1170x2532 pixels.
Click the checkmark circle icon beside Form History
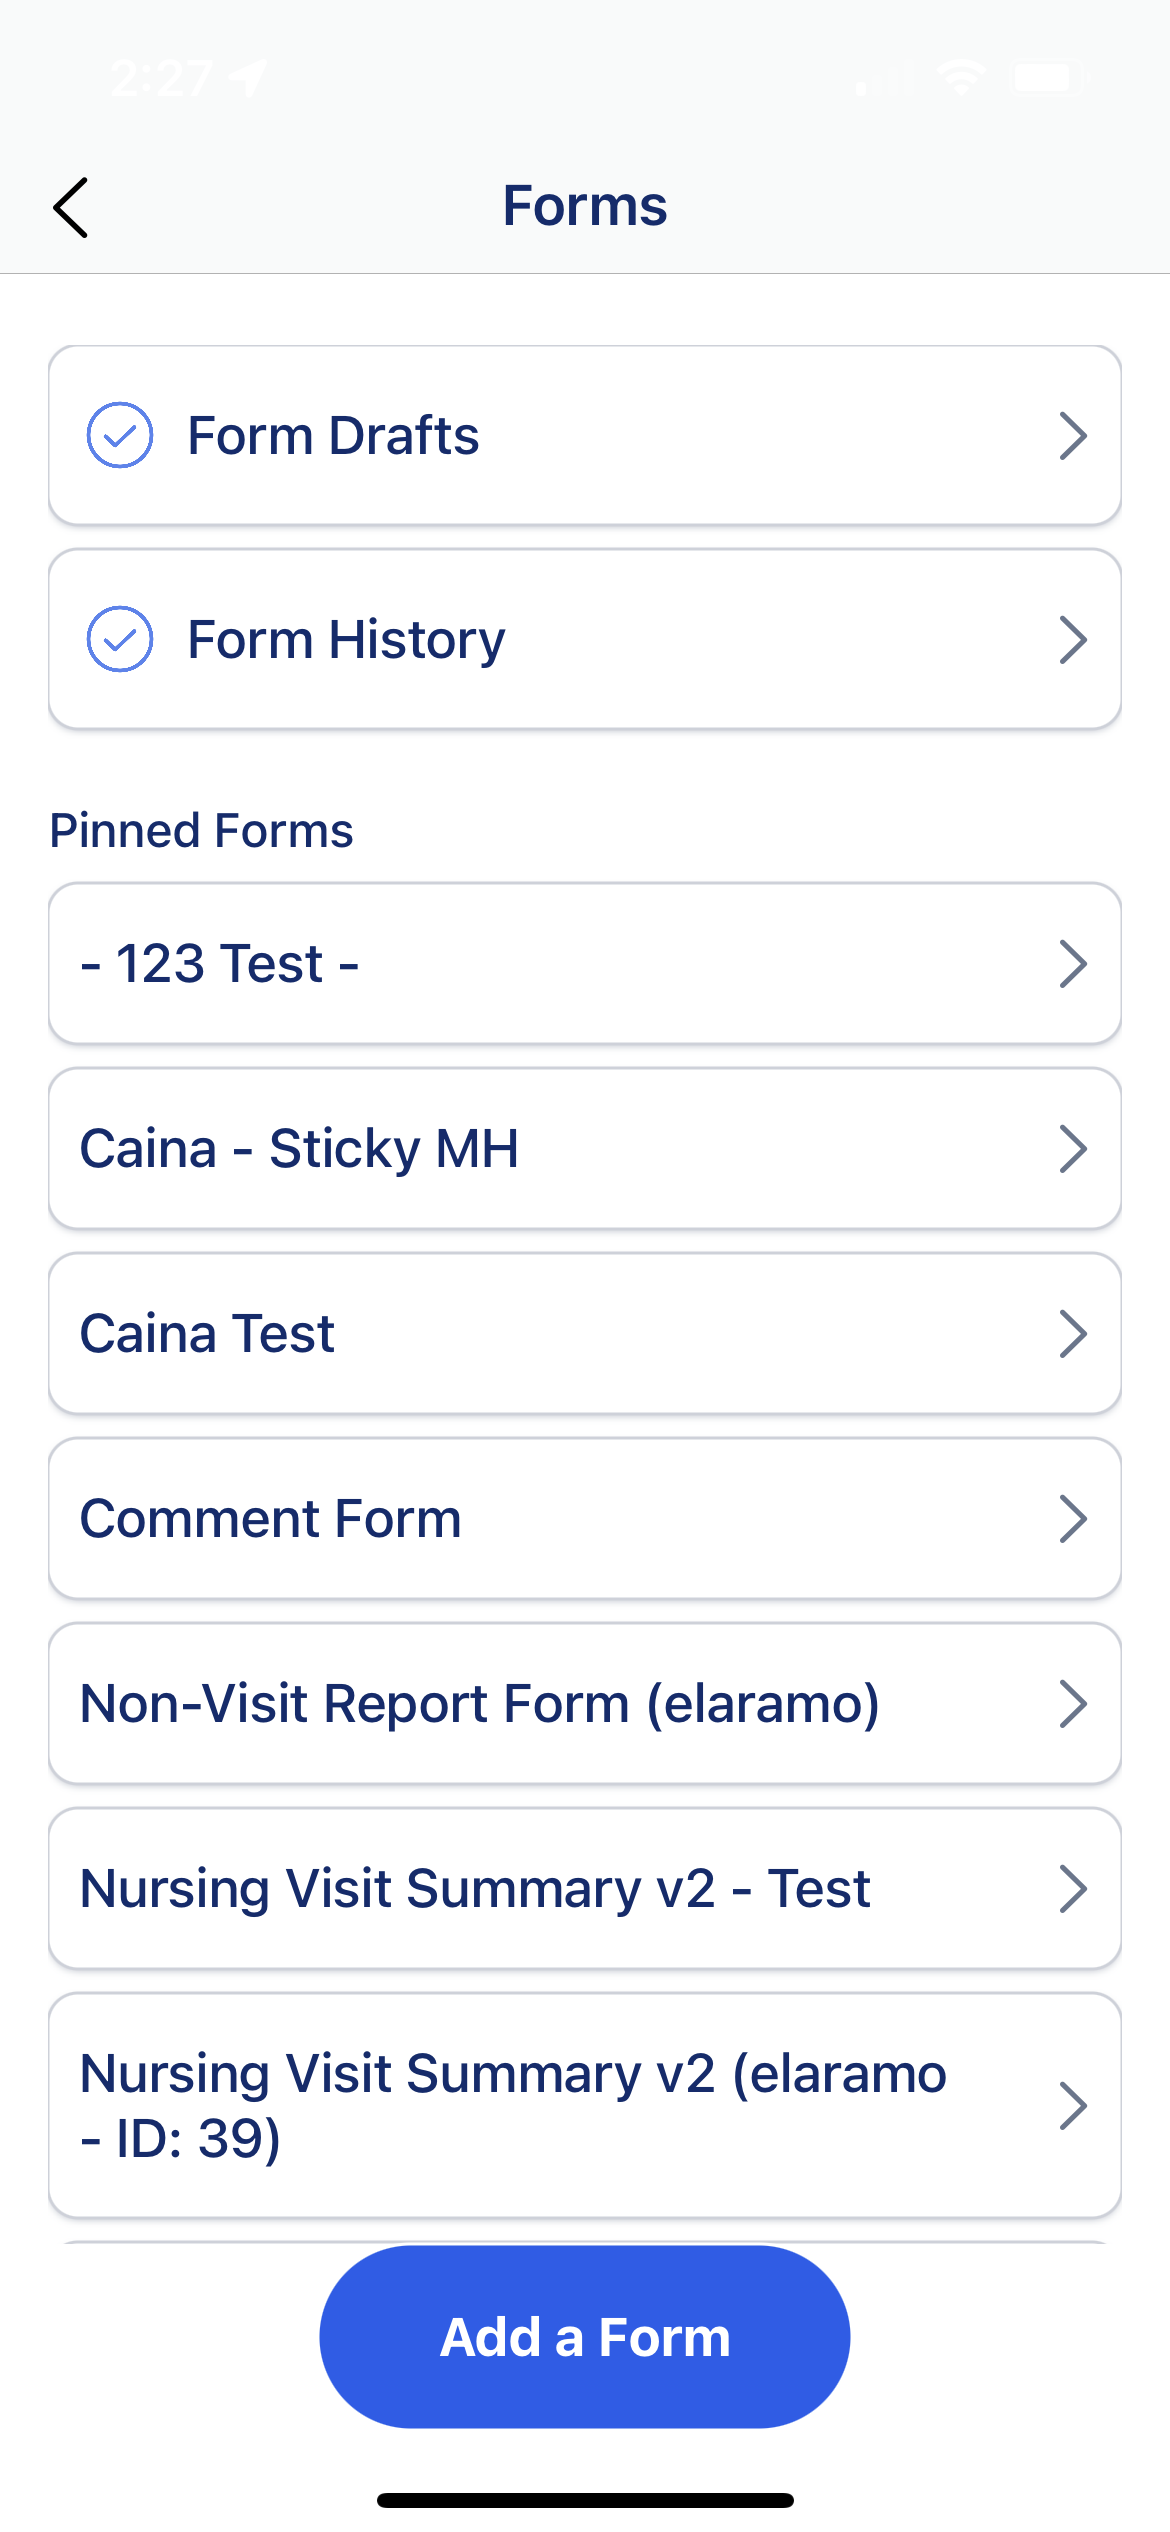coord(120,639)
